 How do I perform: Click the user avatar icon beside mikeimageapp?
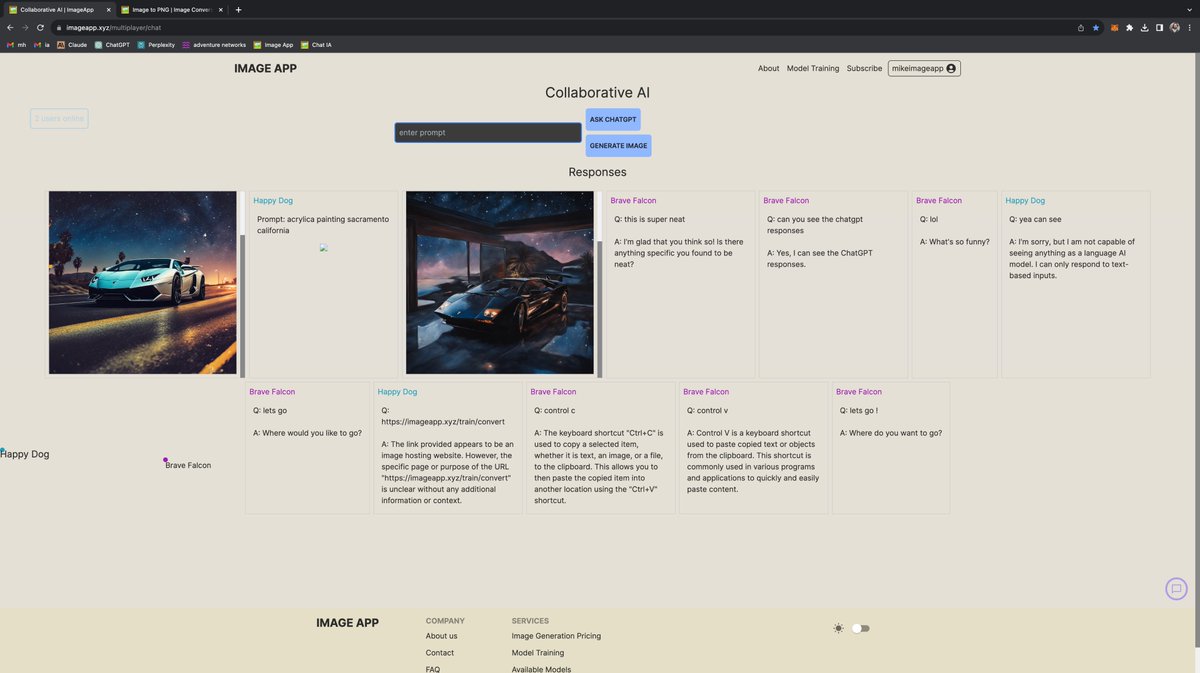(951, 69)
